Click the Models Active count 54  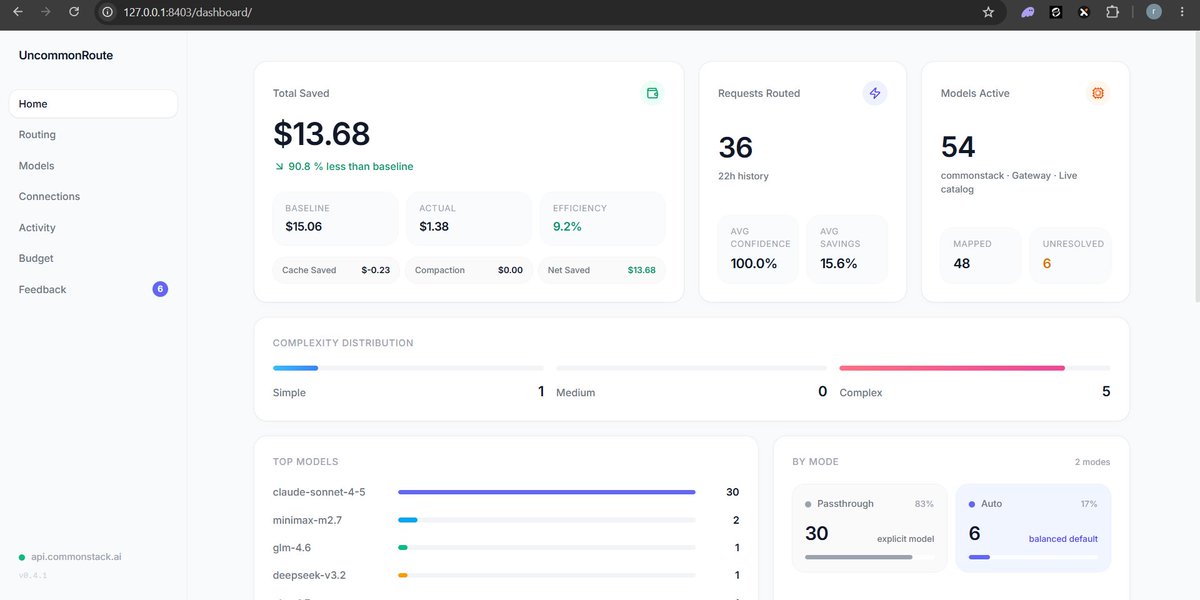pos(958,147)
